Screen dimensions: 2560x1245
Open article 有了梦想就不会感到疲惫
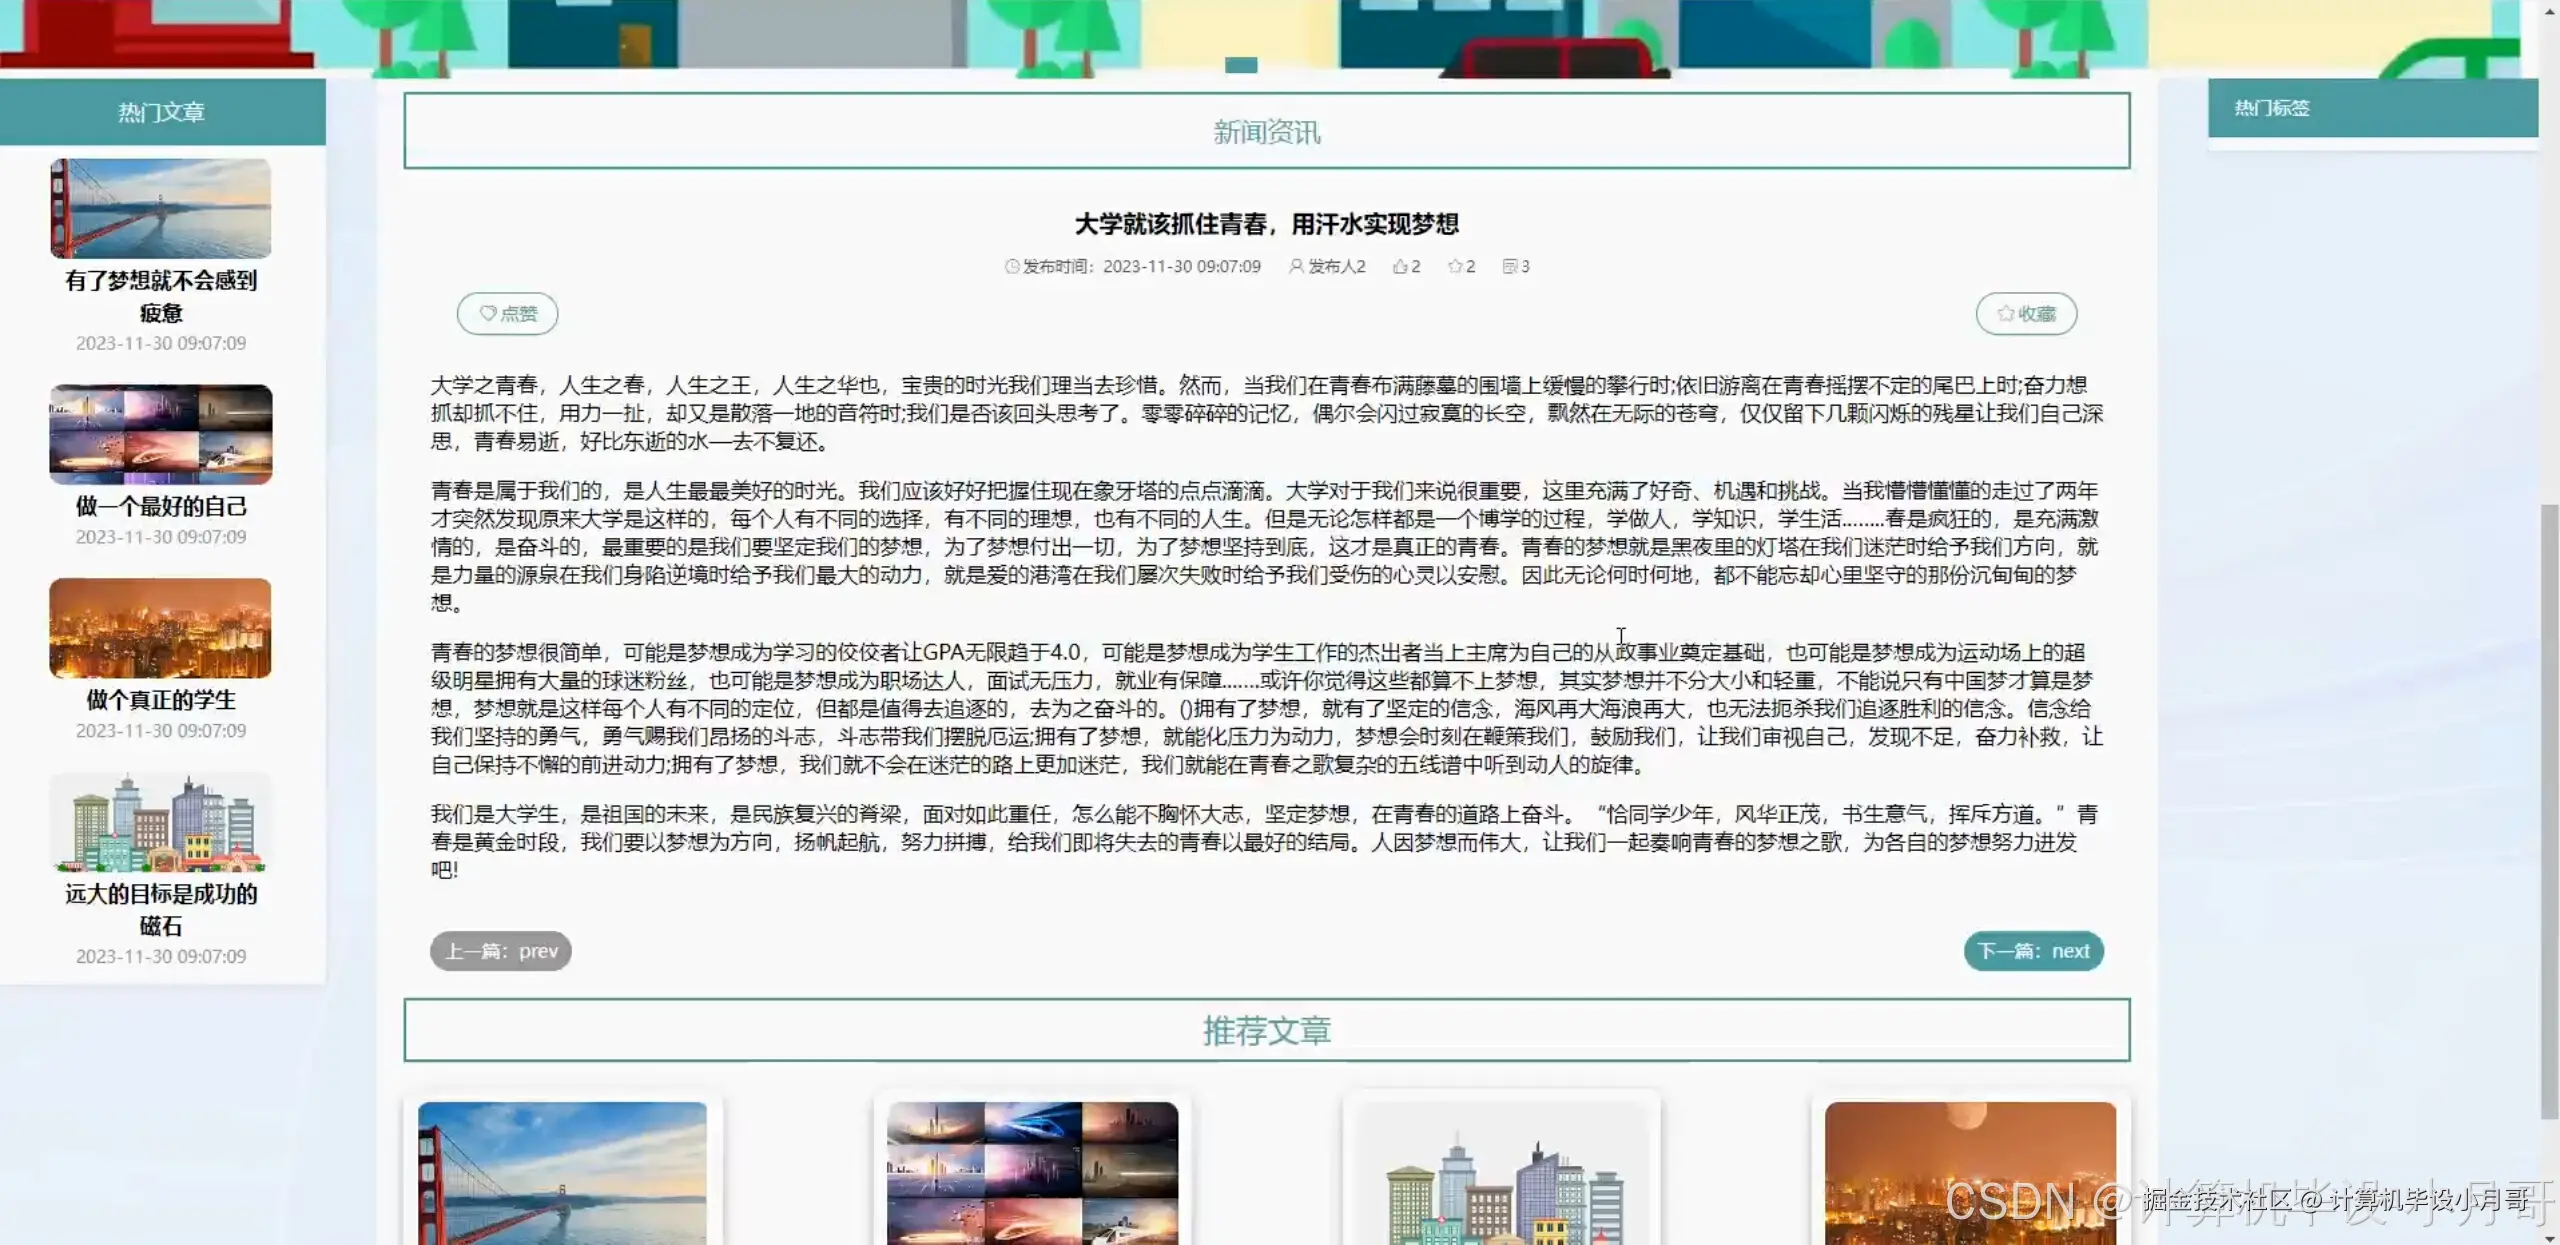click(x=160, y=297)
